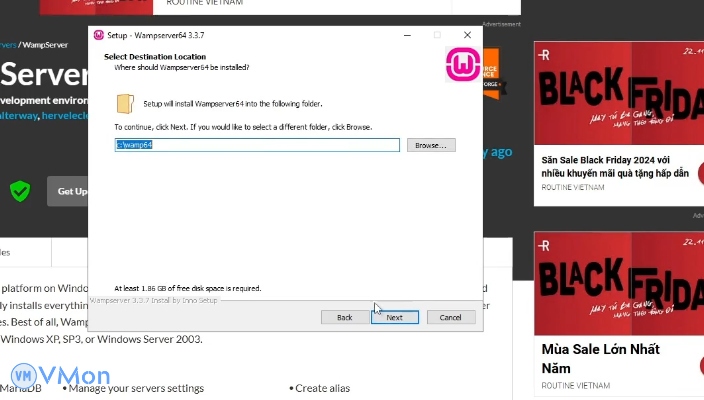The image size is (704, 400).
Task: Open the alterway author link
Action: (19, 116)
